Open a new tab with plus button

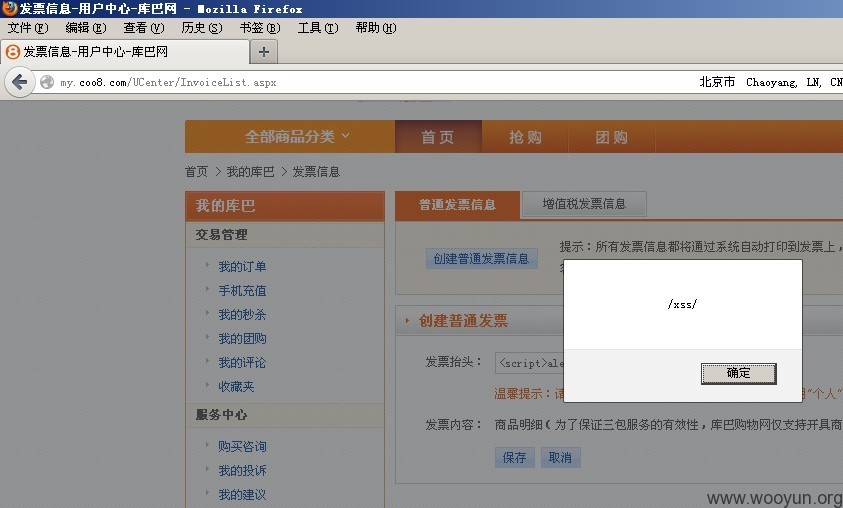(263, 52)
